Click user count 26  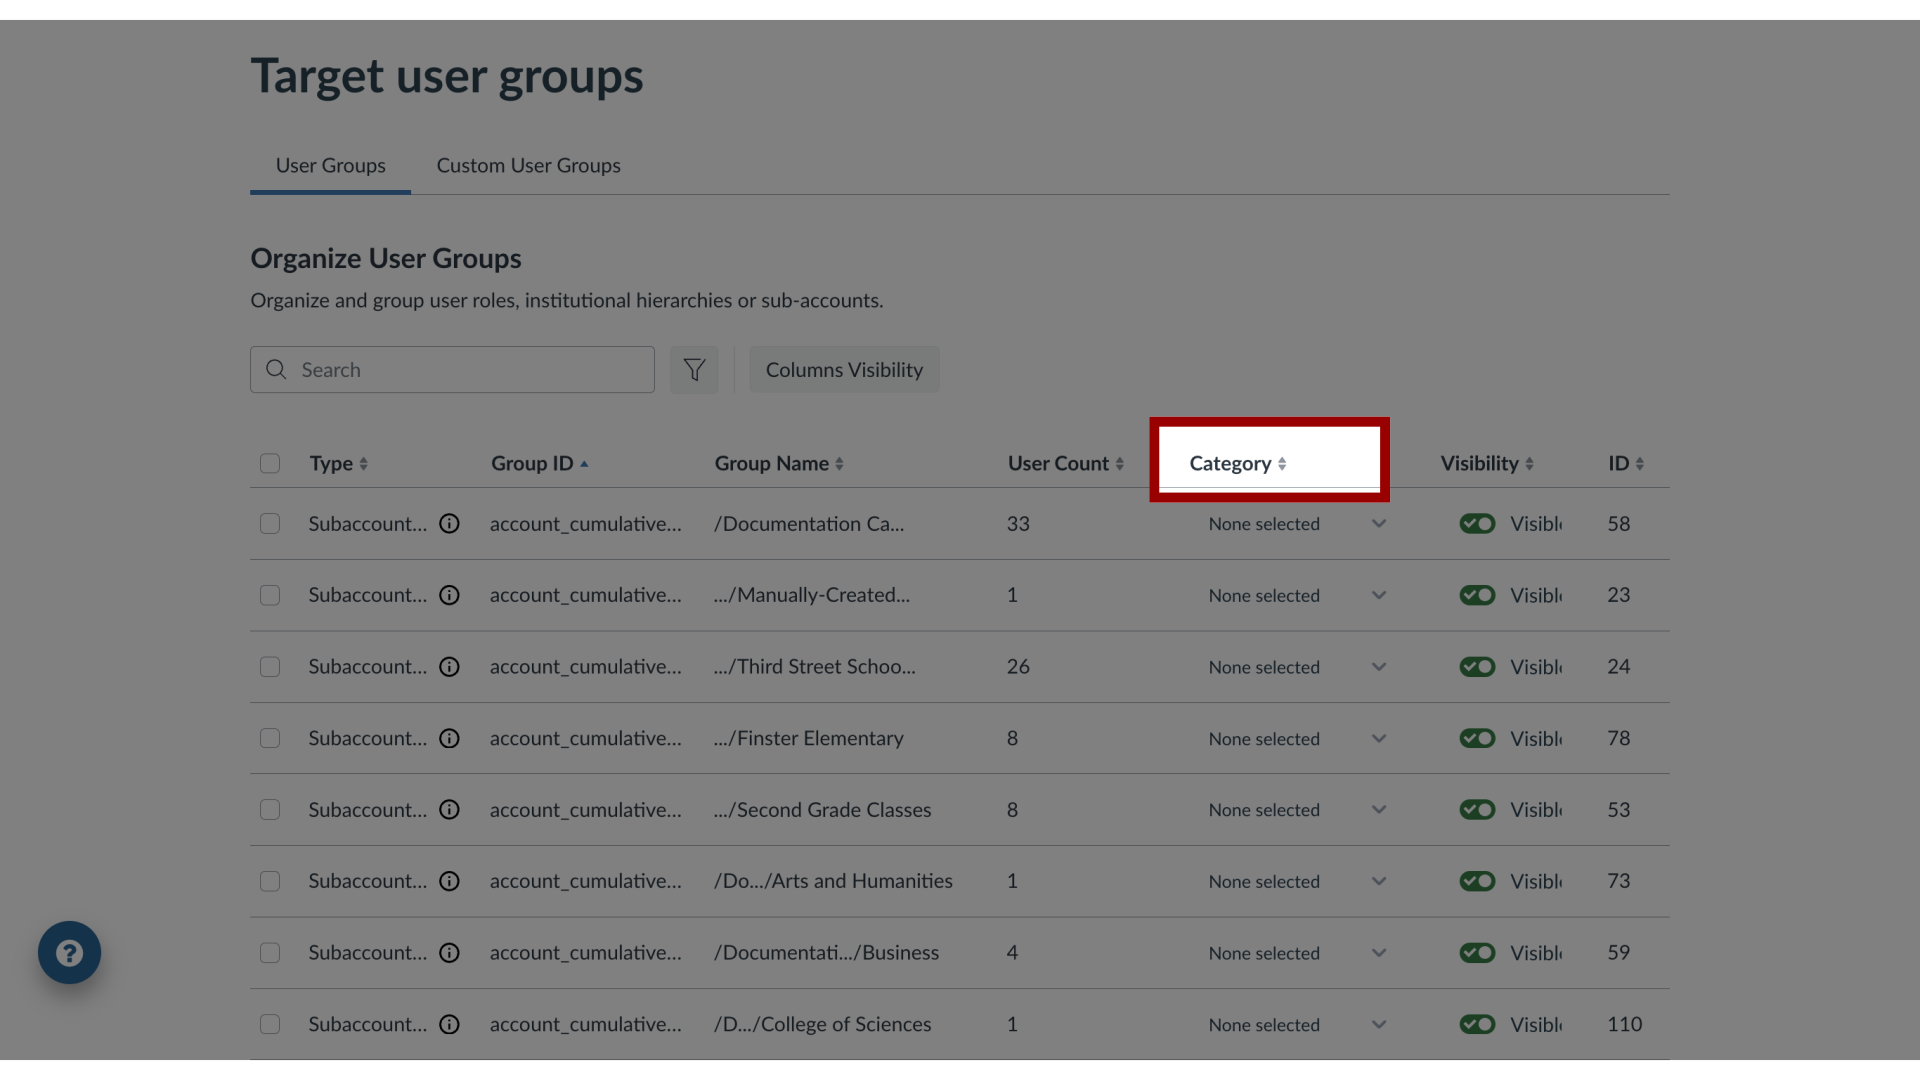point(1018,667)
